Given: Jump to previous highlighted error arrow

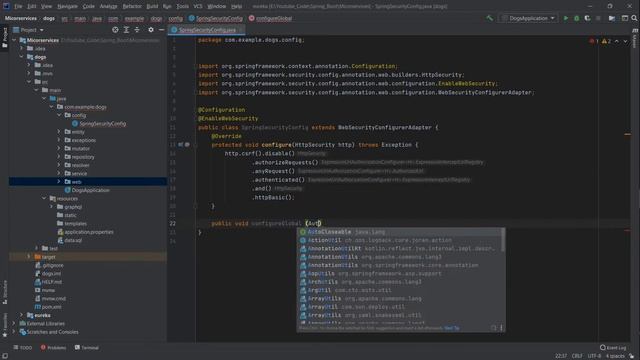Looking at the screenshot, I should 617,41.
